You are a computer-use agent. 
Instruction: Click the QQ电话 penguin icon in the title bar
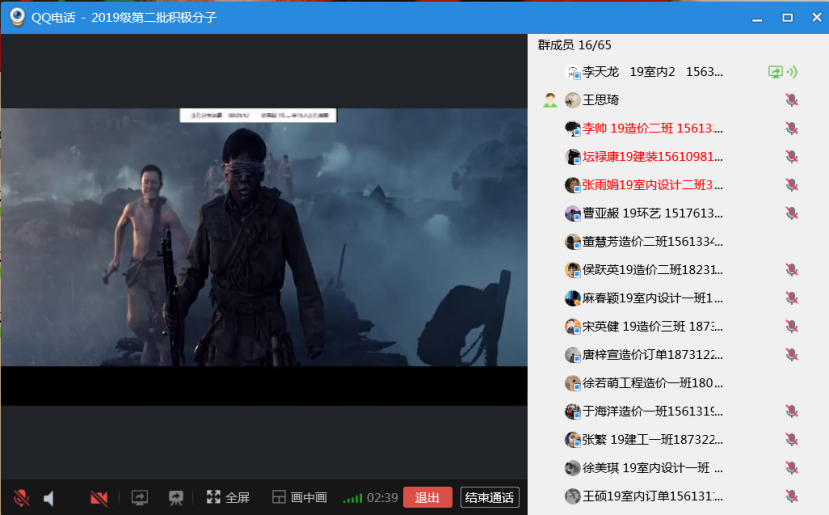point(17,17)
